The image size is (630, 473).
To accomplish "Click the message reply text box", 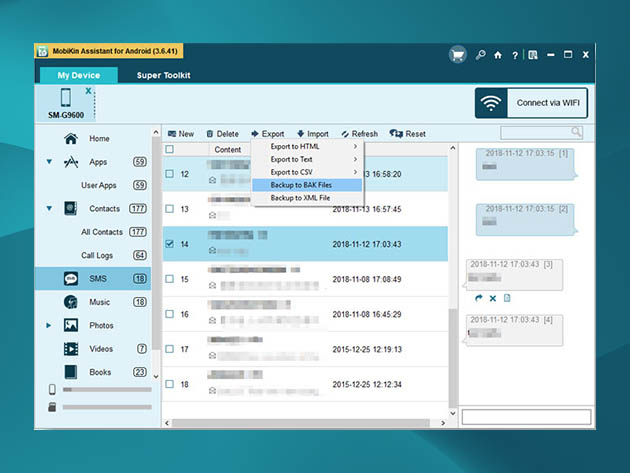I will click(526, 417).
